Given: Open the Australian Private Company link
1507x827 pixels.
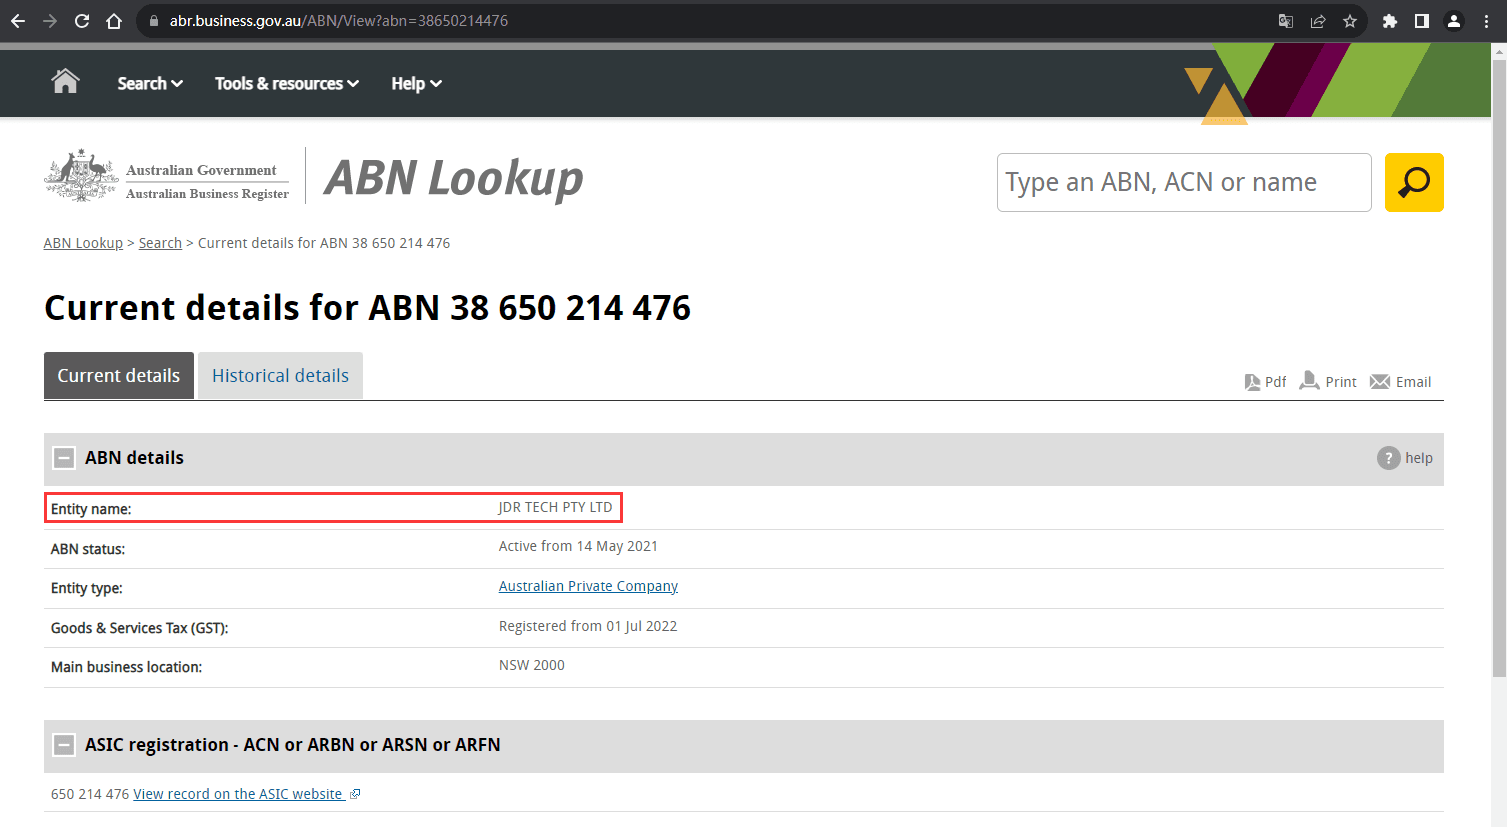Looking at the screenshot, I should [588, 586].
